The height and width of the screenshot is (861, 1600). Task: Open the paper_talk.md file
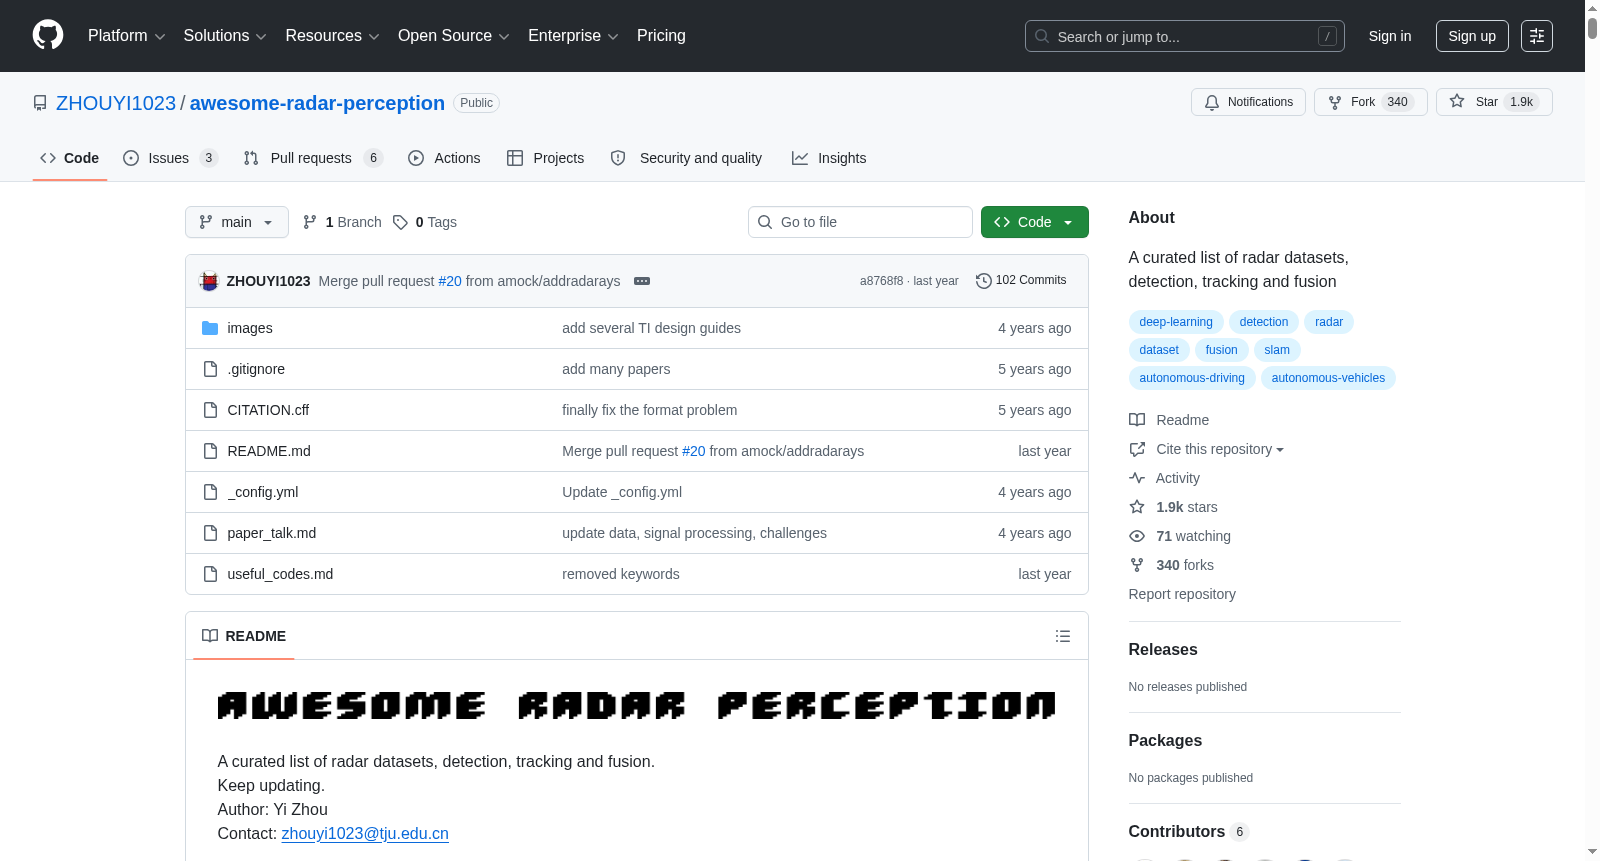[x=272, y=533]
